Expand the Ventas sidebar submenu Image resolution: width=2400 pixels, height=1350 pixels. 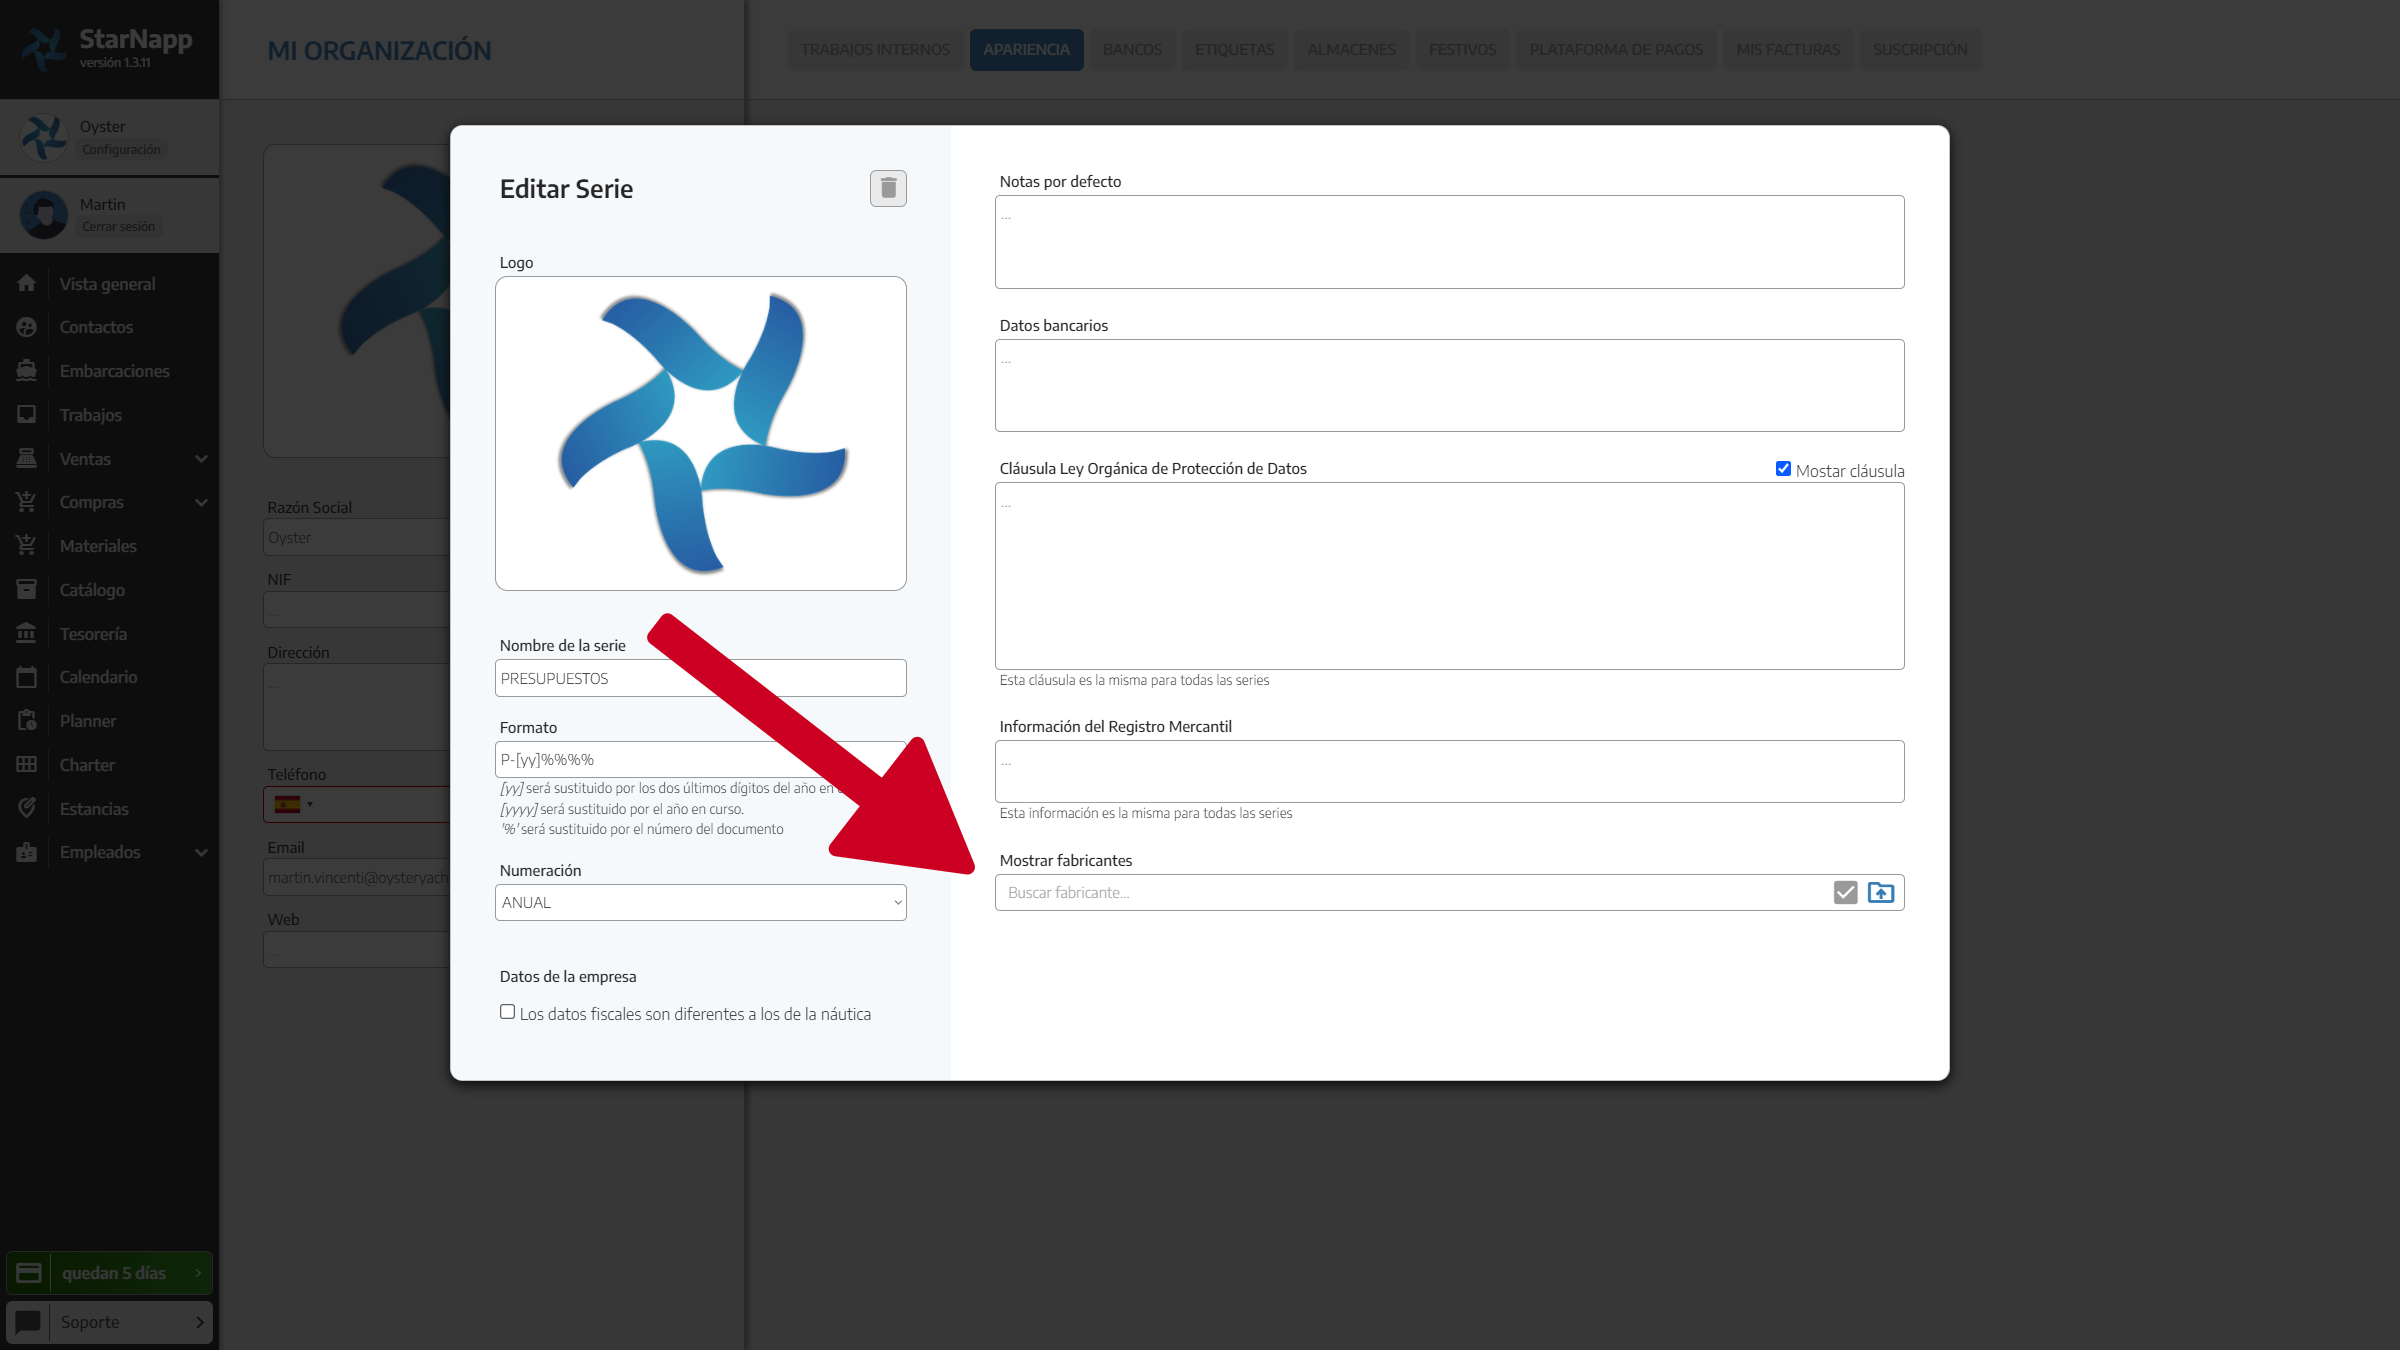click(x=201, y=459)
